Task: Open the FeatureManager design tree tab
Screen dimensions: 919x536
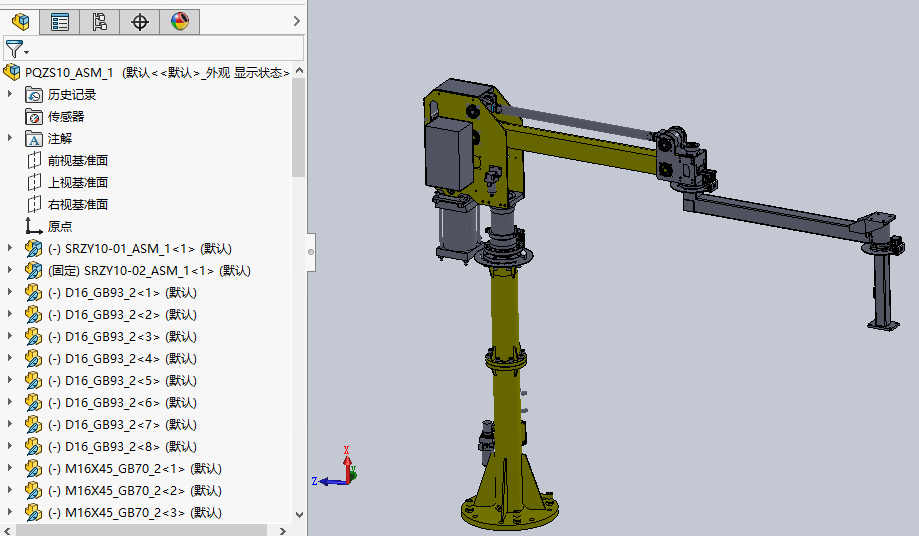Action: [x=21, y=22]
